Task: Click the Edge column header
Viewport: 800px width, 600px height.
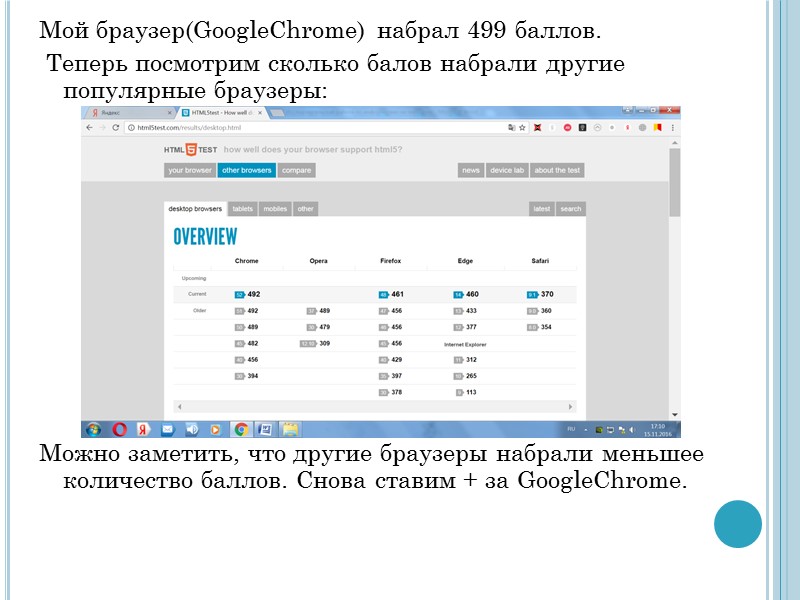Action: pyautogui.click(x=465, y=261)
